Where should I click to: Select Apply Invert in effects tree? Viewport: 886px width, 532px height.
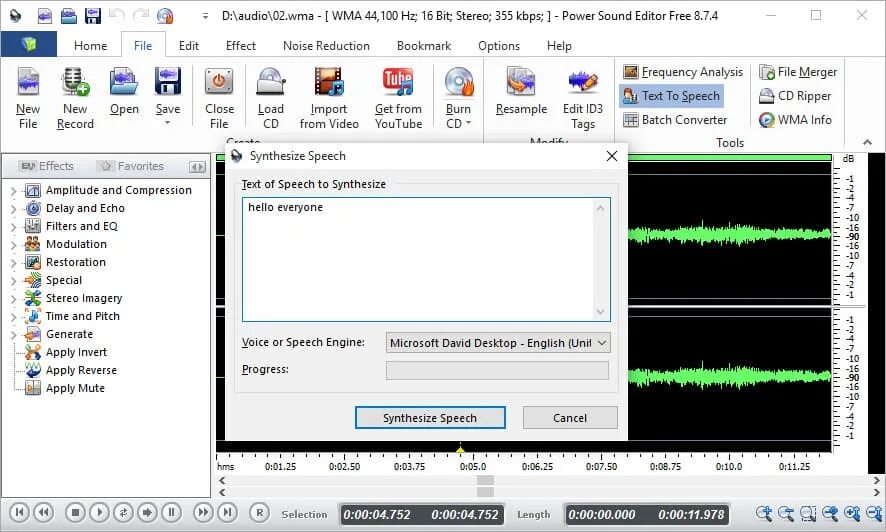tap(76, 352)
